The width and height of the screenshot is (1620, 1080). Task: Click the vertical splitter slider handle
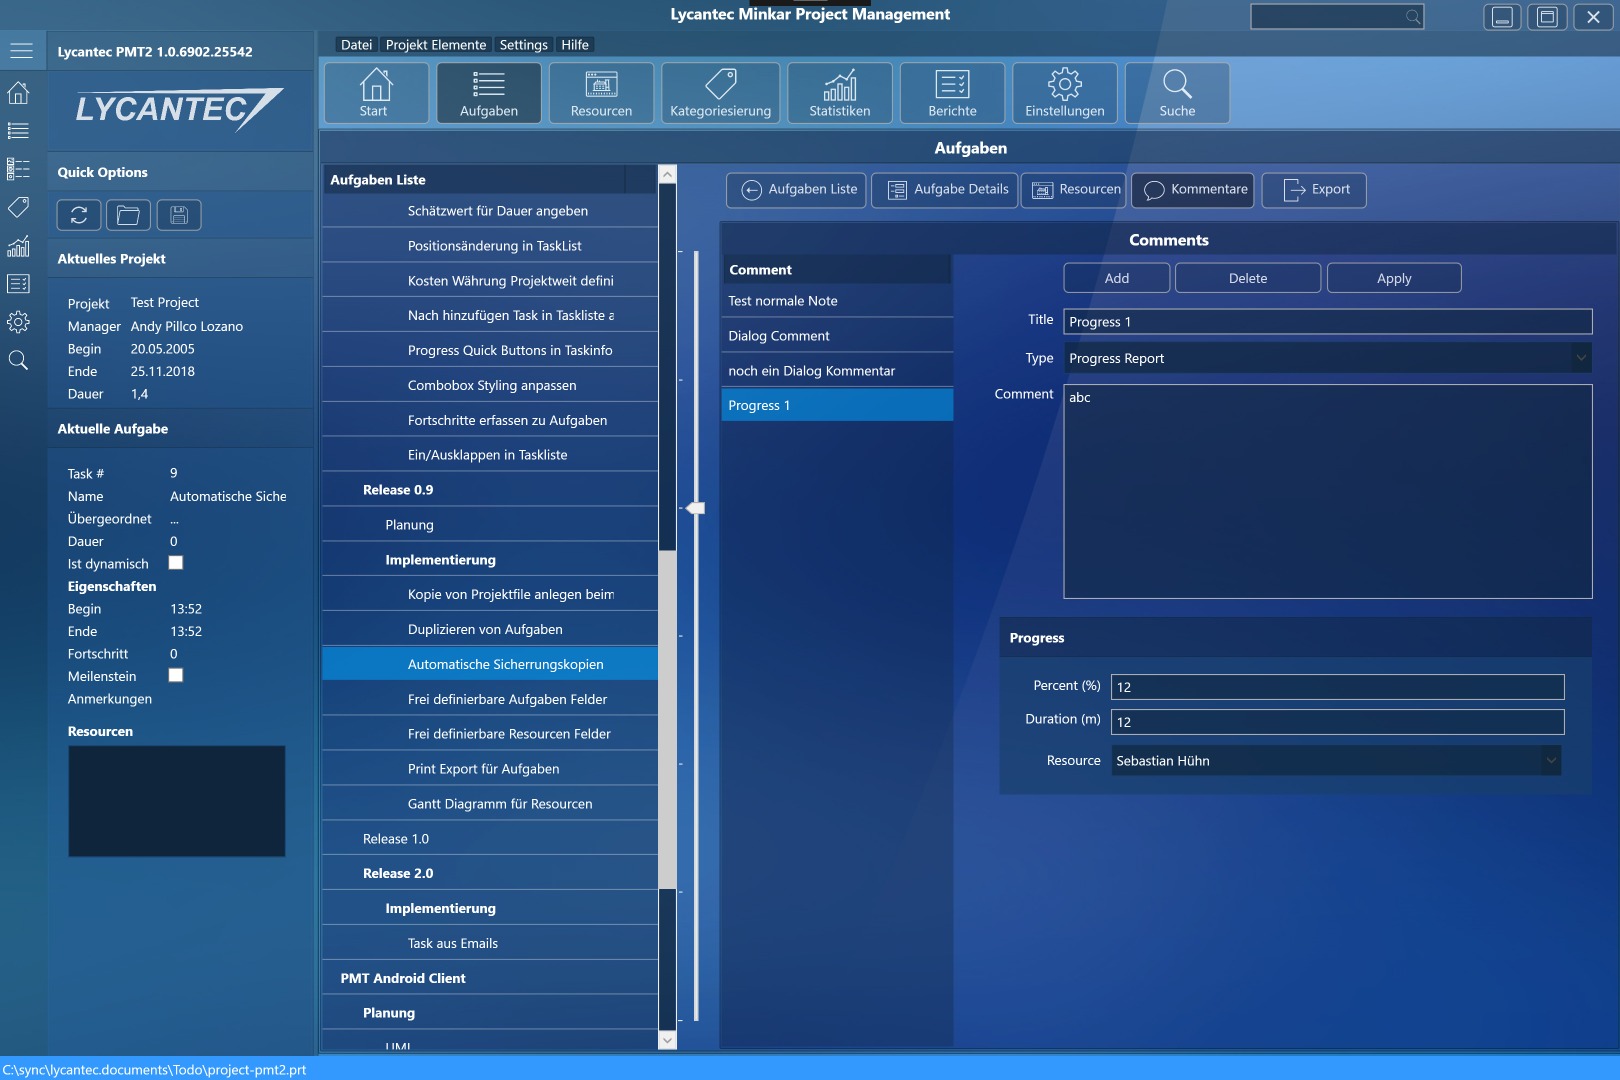pos(695,508)
